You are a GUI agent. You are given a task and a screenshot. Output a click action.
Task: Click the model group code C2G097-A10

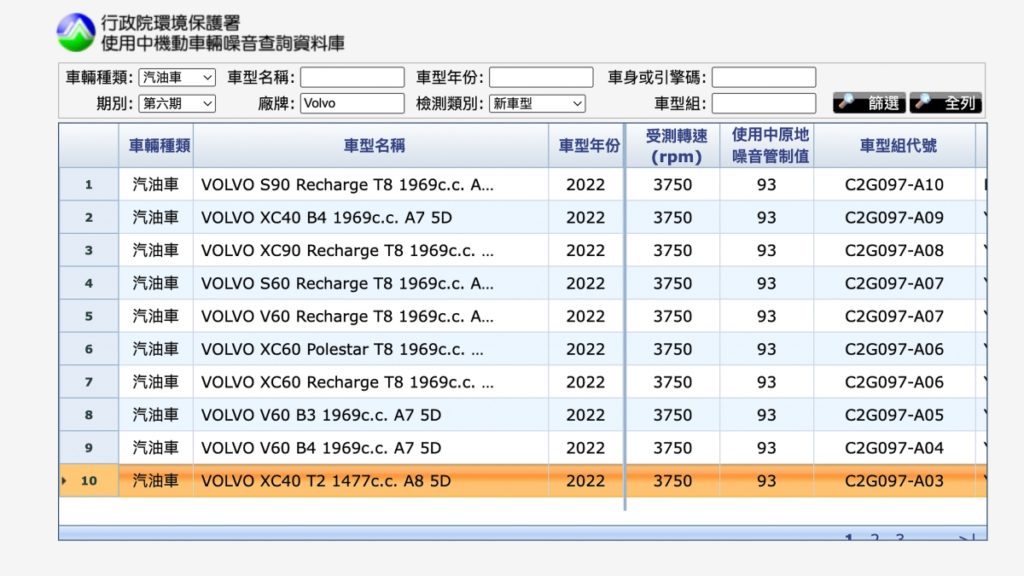[894, 185]
